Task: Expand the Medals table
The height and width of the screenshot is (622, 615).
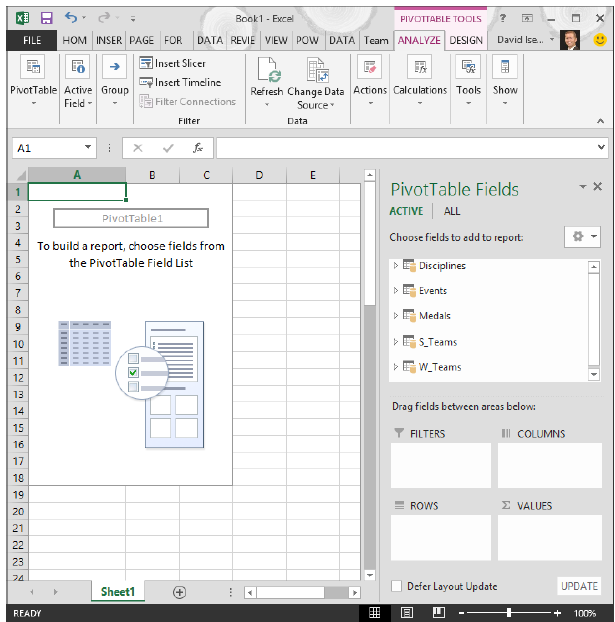Action: point(396,316)
